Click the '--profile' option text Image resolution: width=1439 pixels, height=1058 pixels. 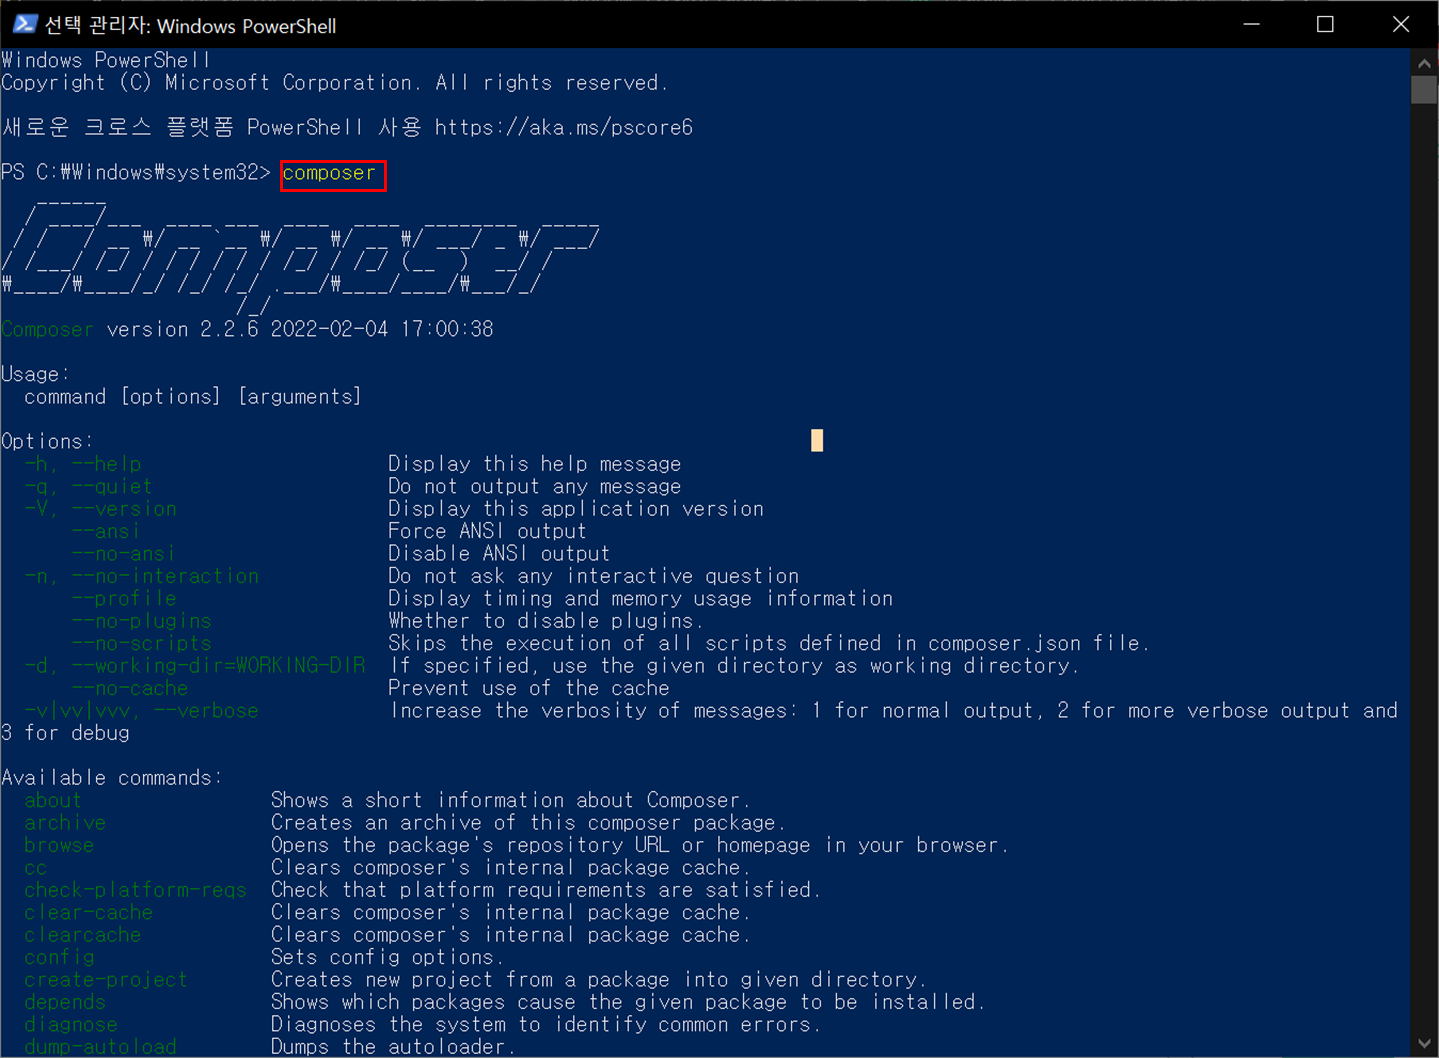click(x=124, y=598)
